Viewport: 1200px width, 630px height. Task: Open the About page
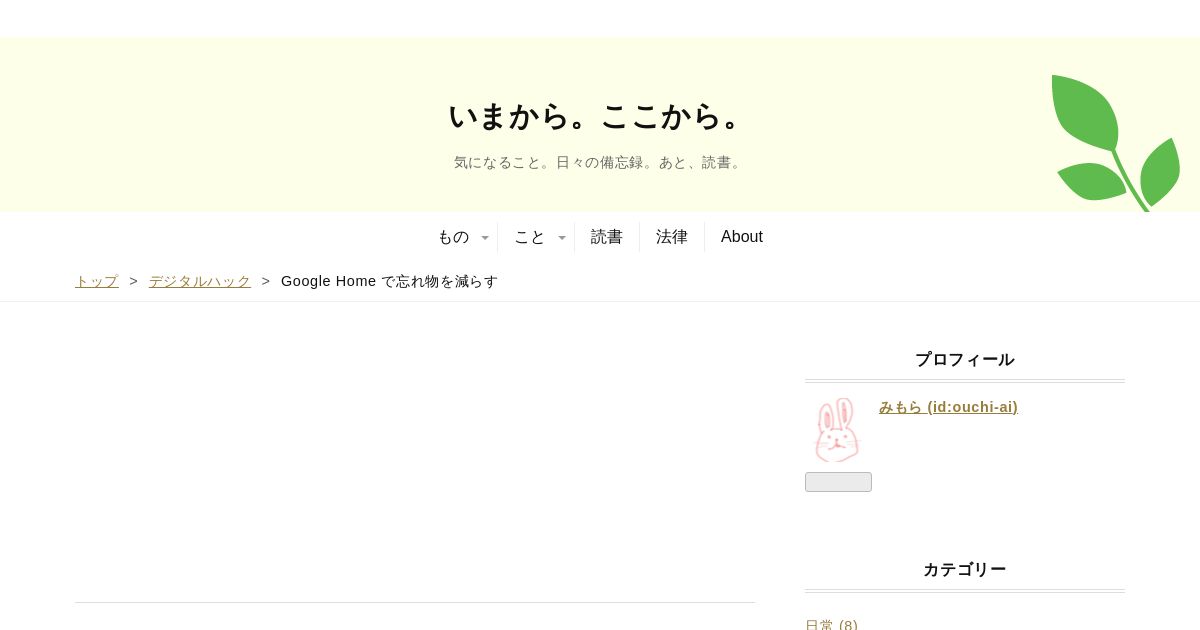pos(742,237)
